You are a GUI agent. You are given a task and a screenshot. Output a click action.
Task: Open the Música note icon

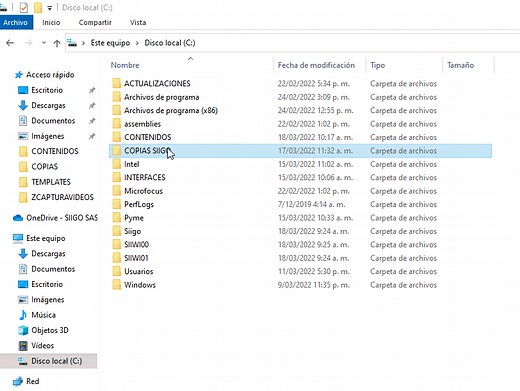click(x=23, y=315)
